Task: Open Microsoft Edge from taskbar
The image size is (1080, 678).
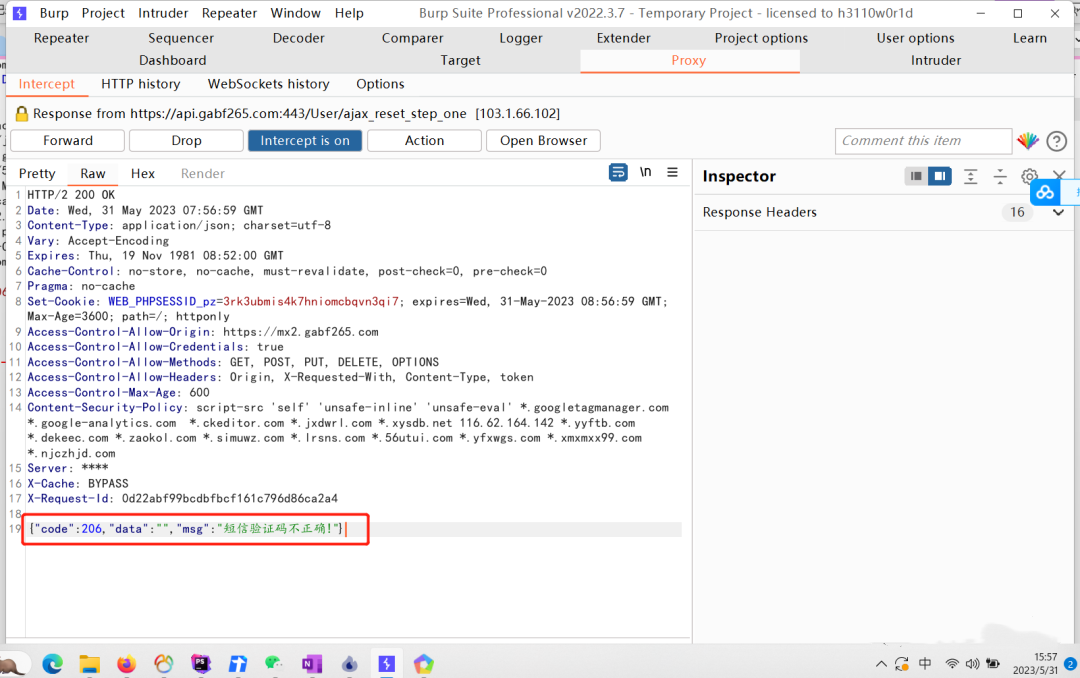Action: (52, 664)
